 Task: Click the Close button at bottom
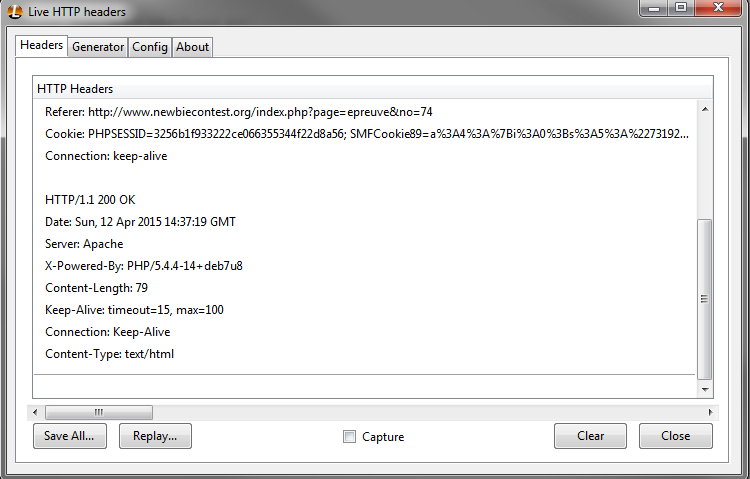[675, 436]
